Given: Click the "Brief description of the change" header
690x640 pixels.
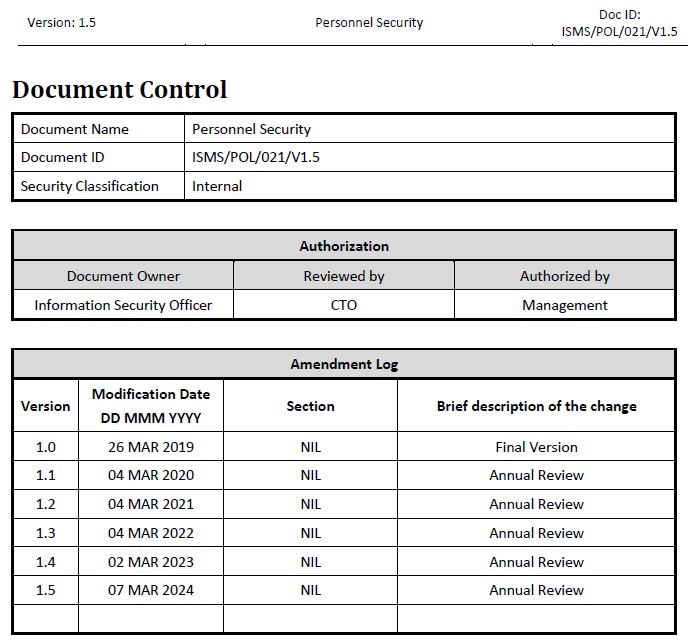Looking at the screenshot, I should [x=536, y=406].
